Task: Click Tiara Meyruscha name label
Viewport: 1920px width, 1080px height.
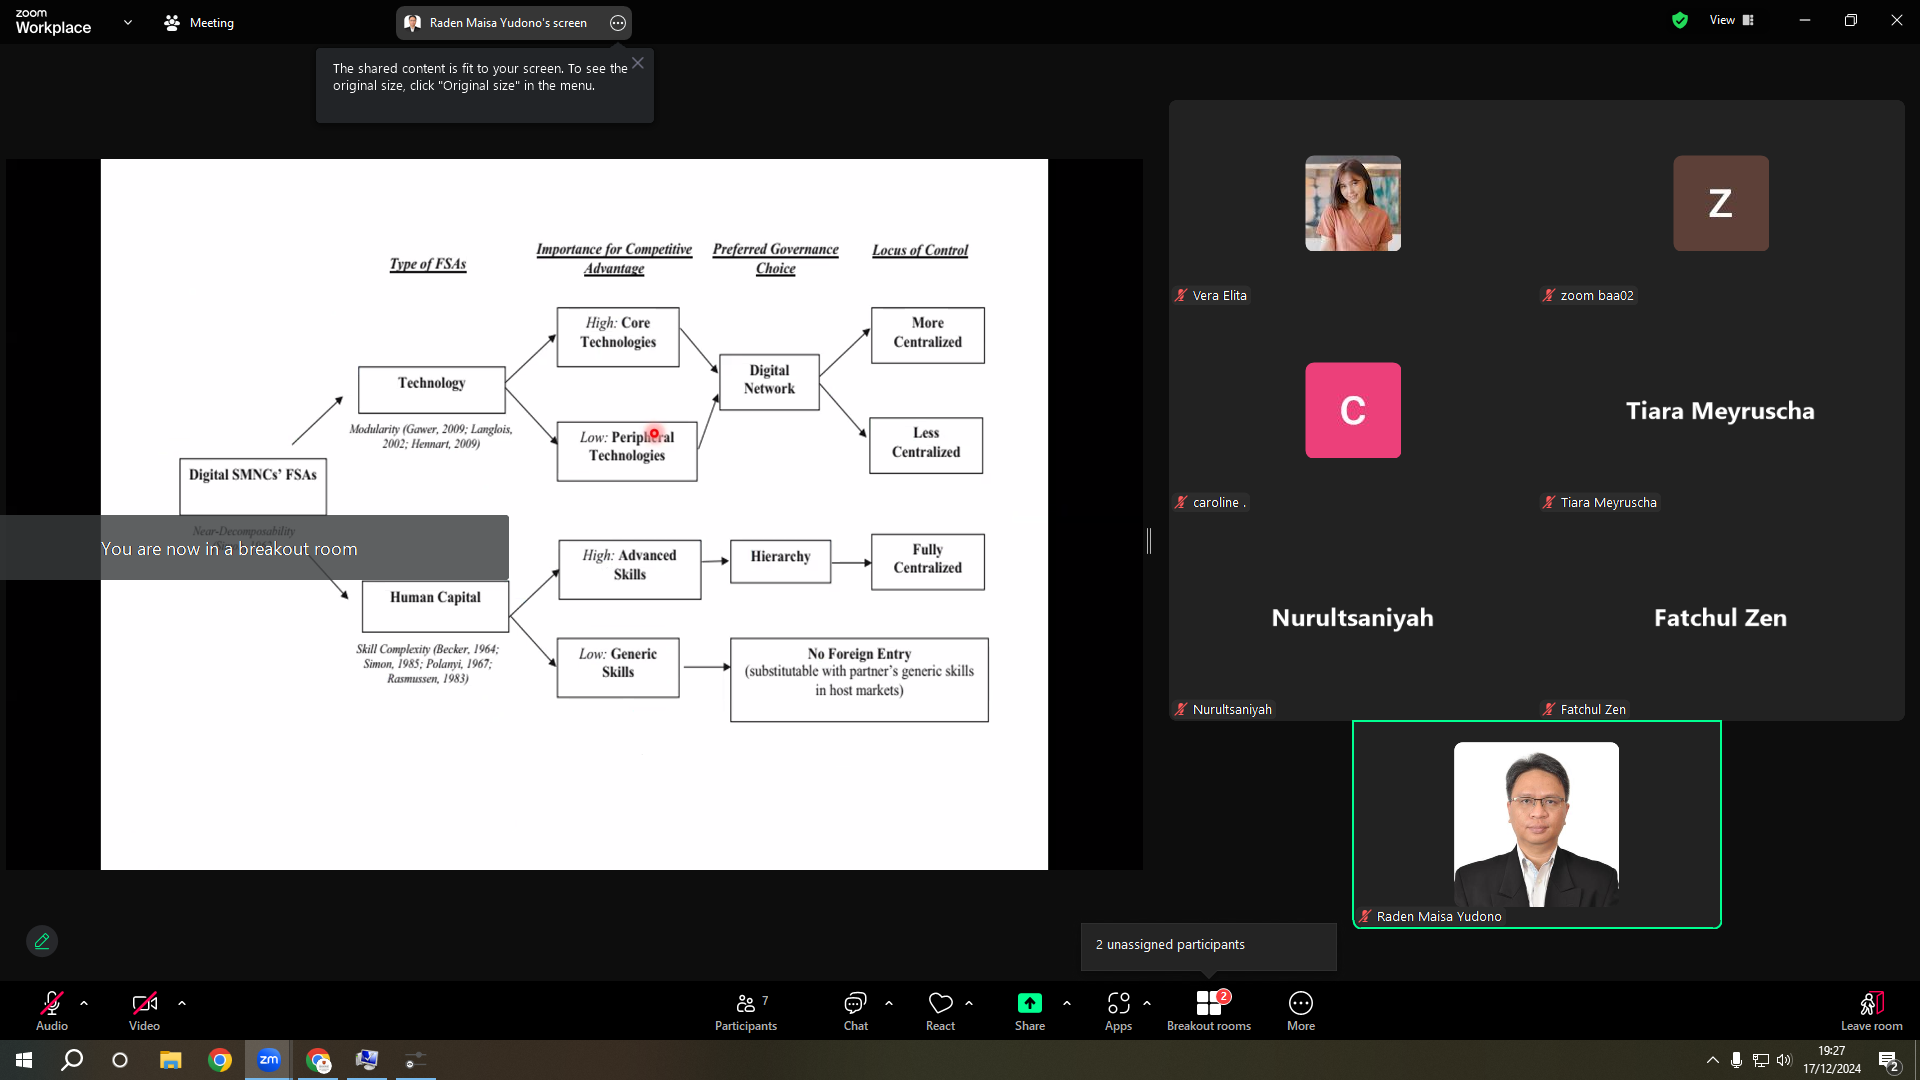Action: coord(1609,503)
